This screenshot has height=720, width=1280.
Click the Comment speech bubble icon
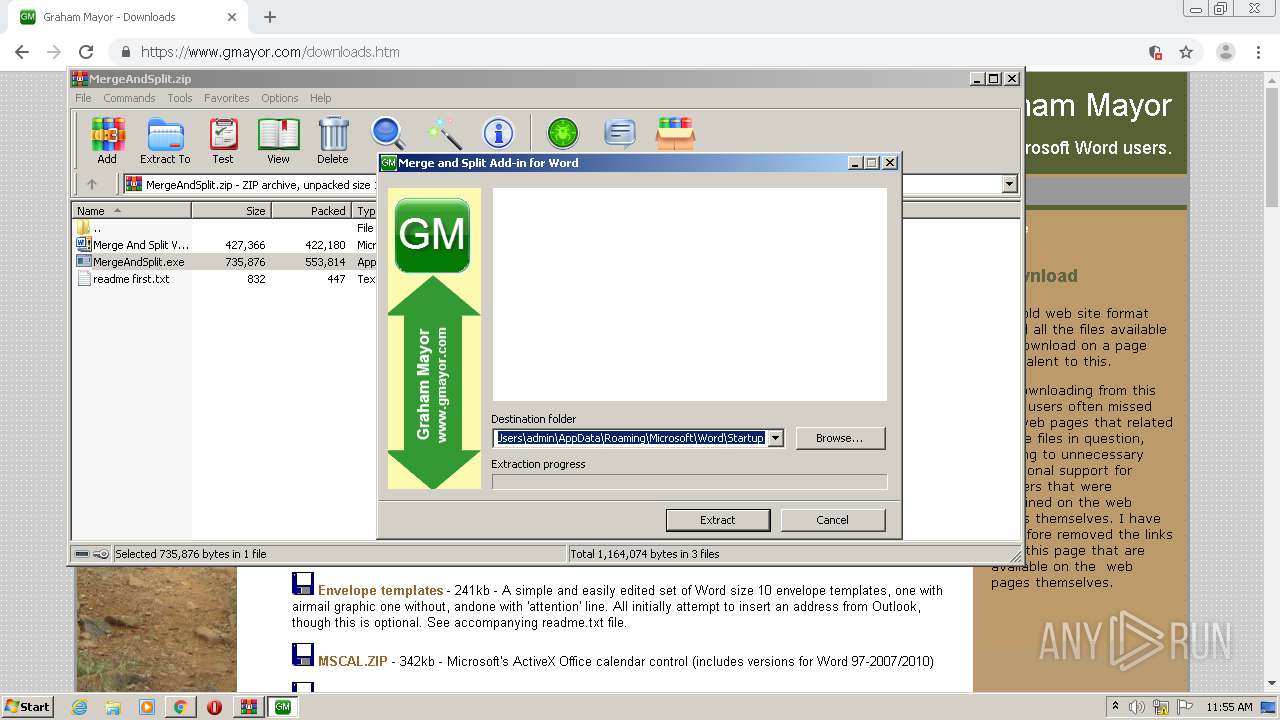pos(620,133)
